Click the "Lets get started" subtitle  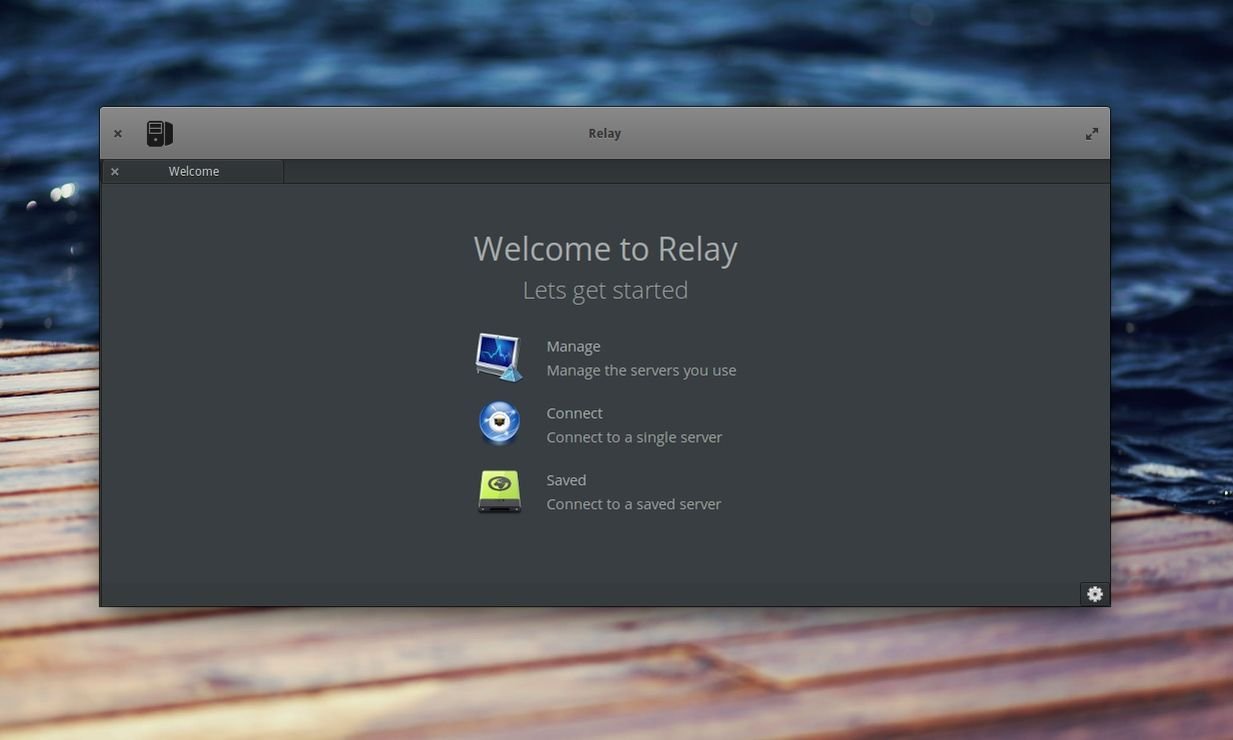(605, 290)
